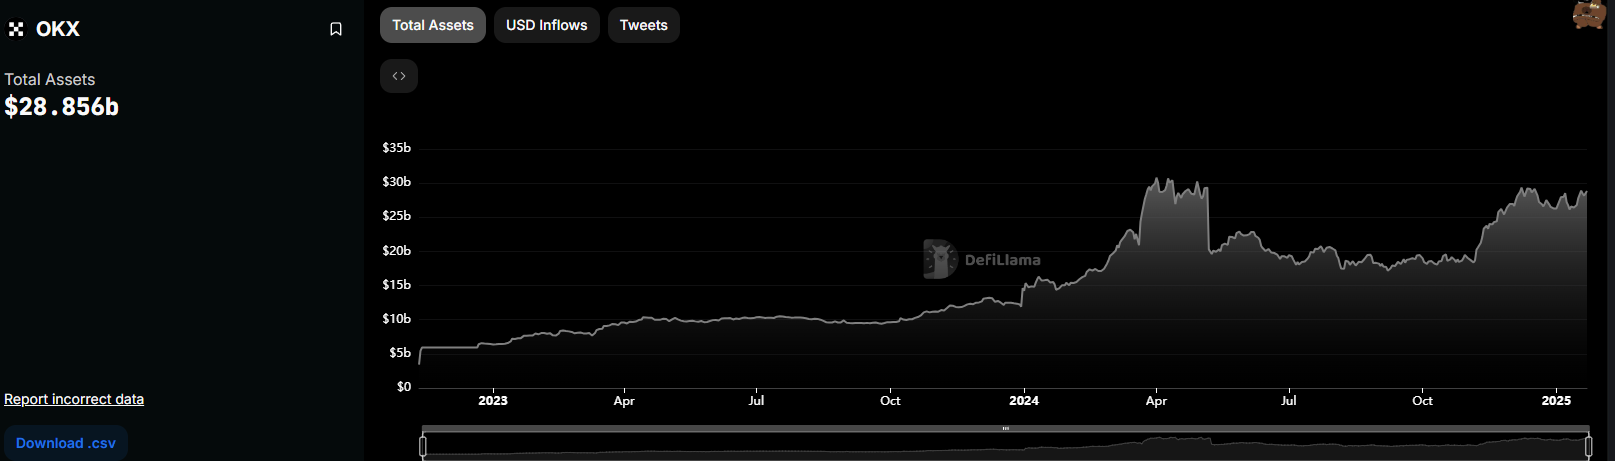This screenshot has width=1615, height=461.
Task: Click the $10b y-axis label
Action: (396, 319)
